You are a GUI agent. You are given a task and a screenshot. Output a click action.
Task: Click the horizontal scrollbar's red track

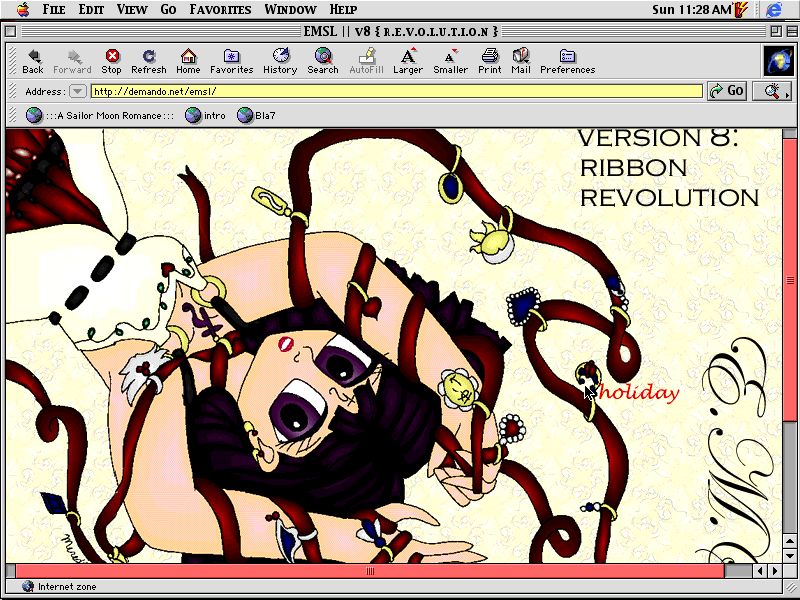pyautogui.click(x=200, y=571)
